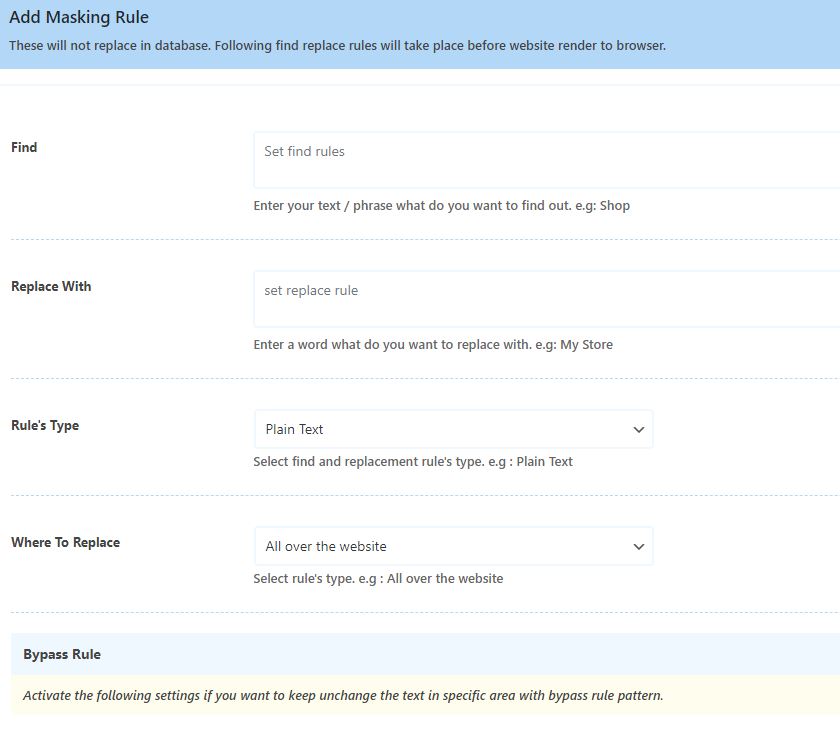Screen dimensions: 840x735
Task: Click the Rule's Type label
Action: (45, 425)
